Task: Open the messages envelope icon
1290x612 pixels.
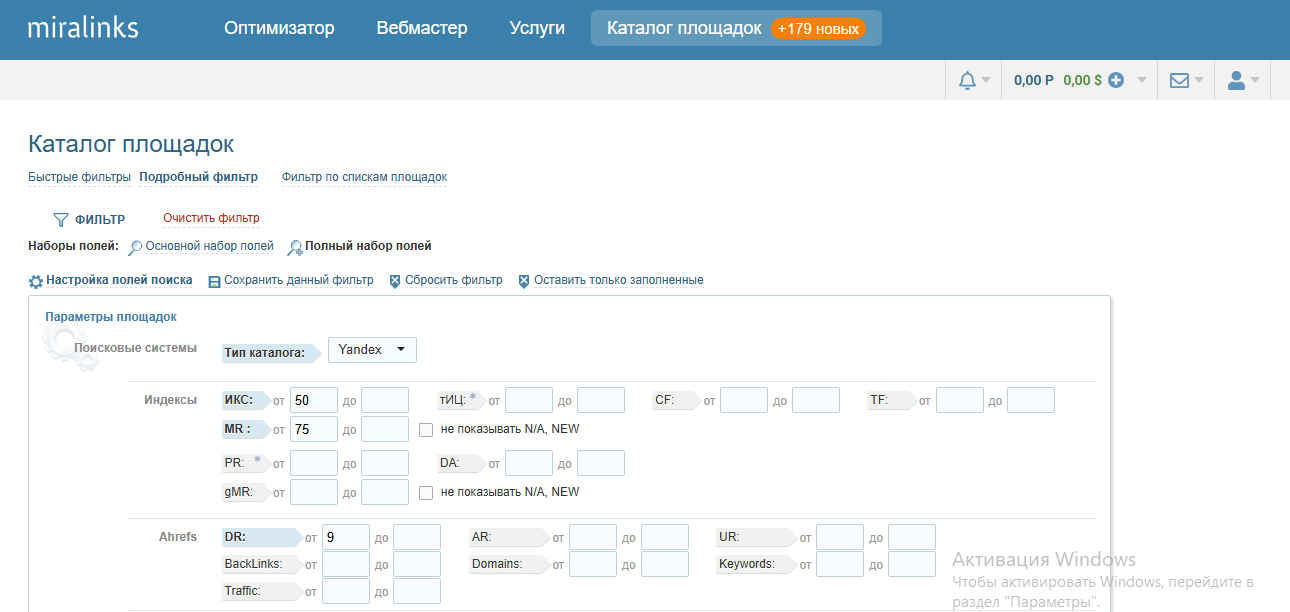Action: [1179, 81]
